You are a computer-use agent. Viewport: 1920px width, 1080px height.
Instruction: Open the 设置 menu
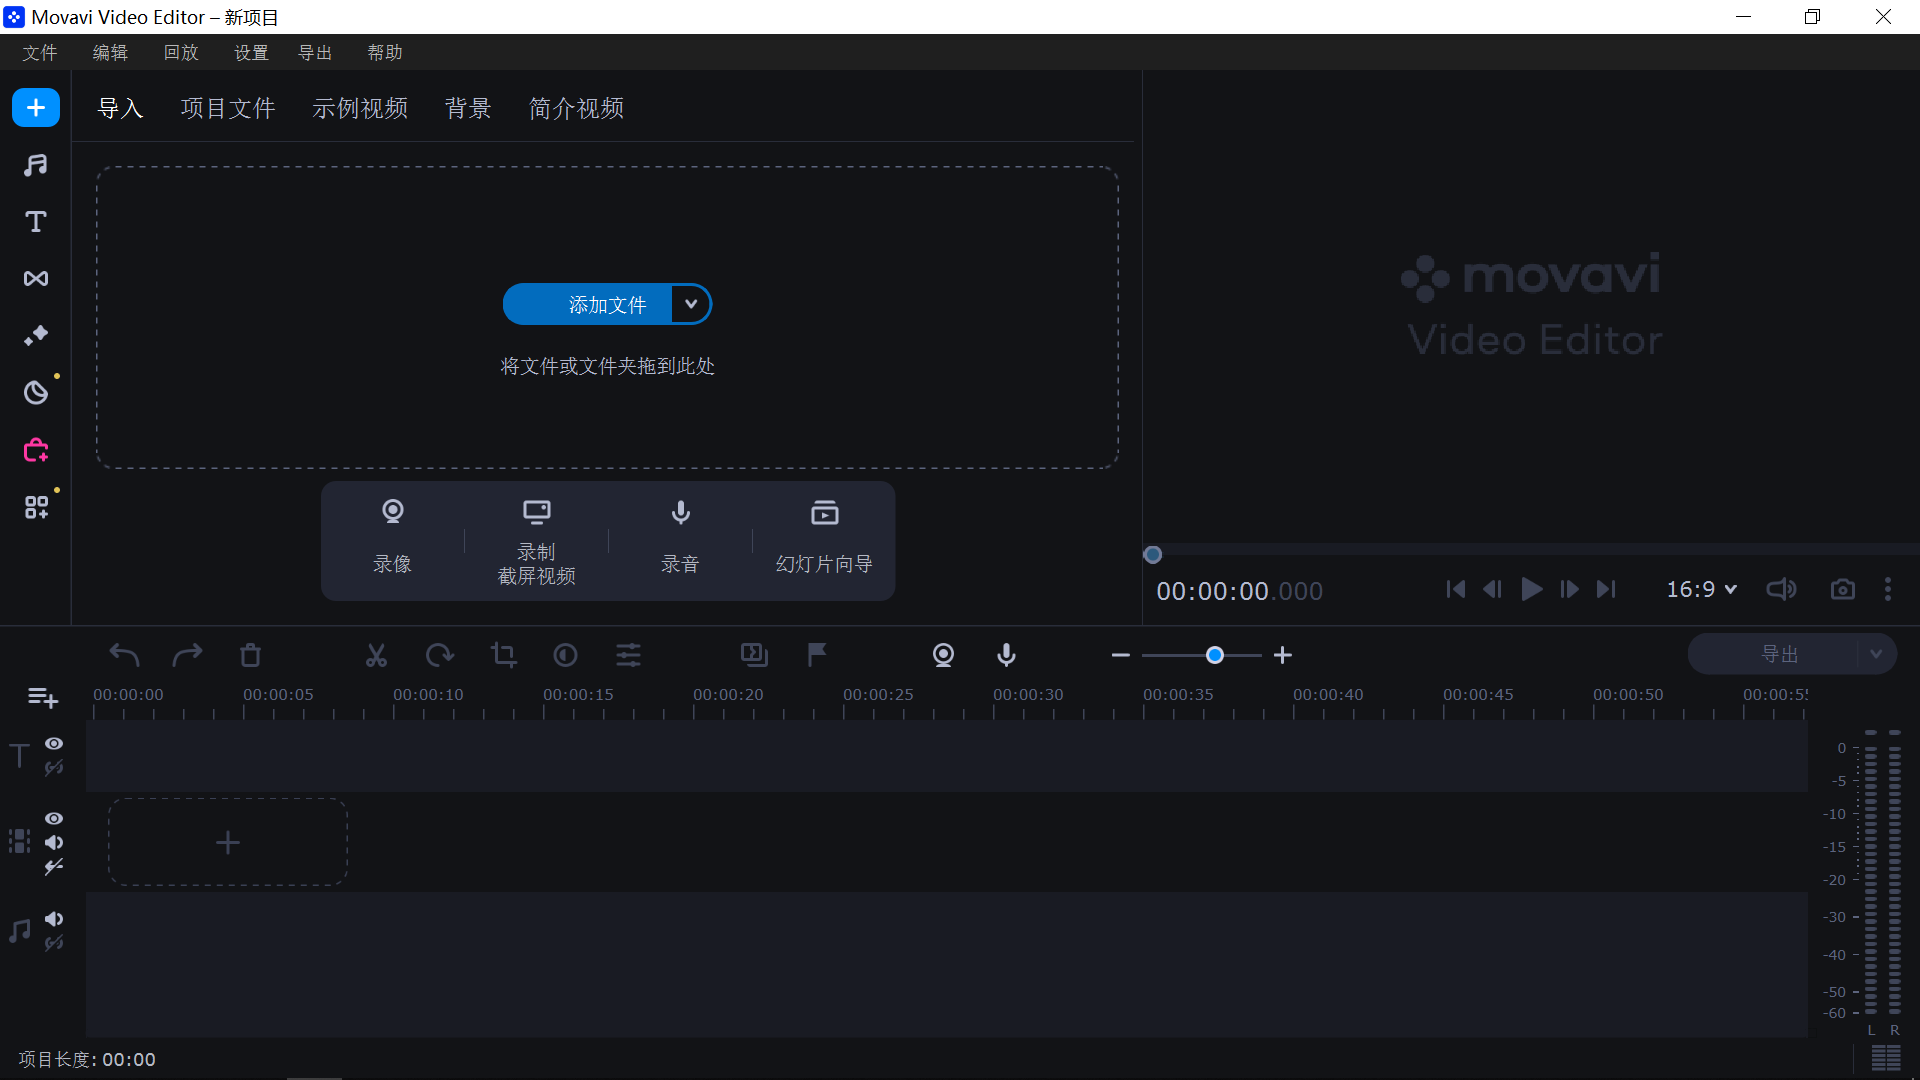(x=251, y=53)
